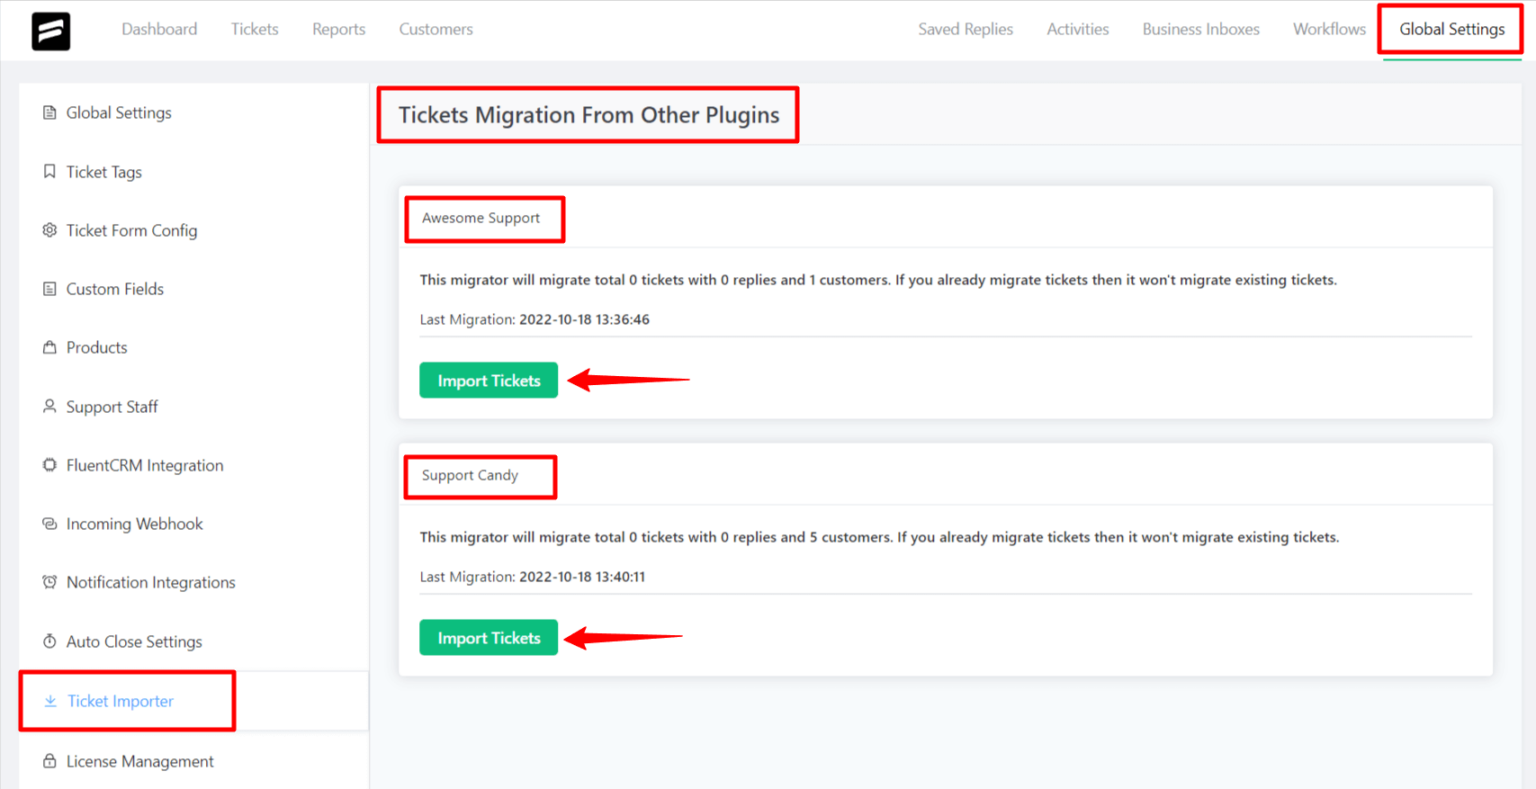The width and height of the screenshot is (1536, 789).
Task: Open the Saved Replies page
Action: point(965,29)
